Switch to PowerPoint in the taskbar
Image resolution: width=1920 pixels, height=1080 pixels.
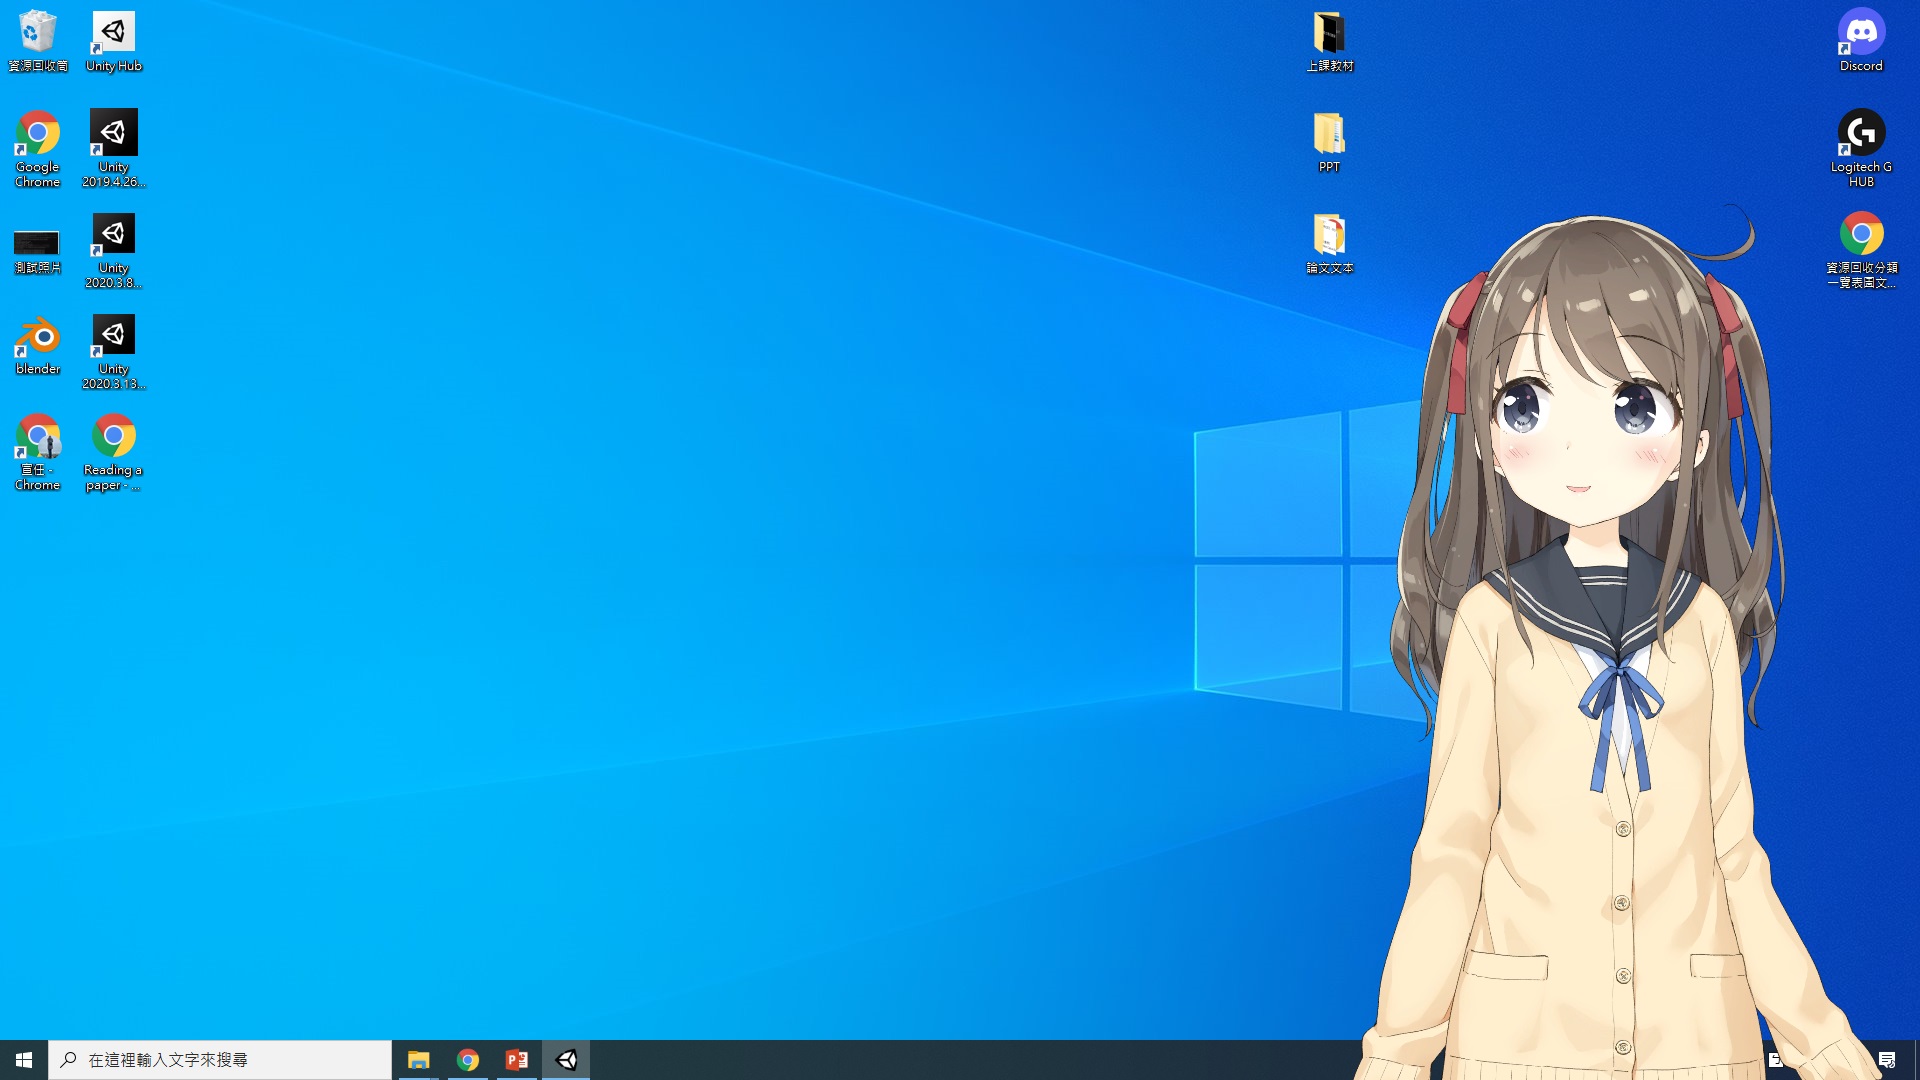pyautogui.click(x=516, y=1060)
